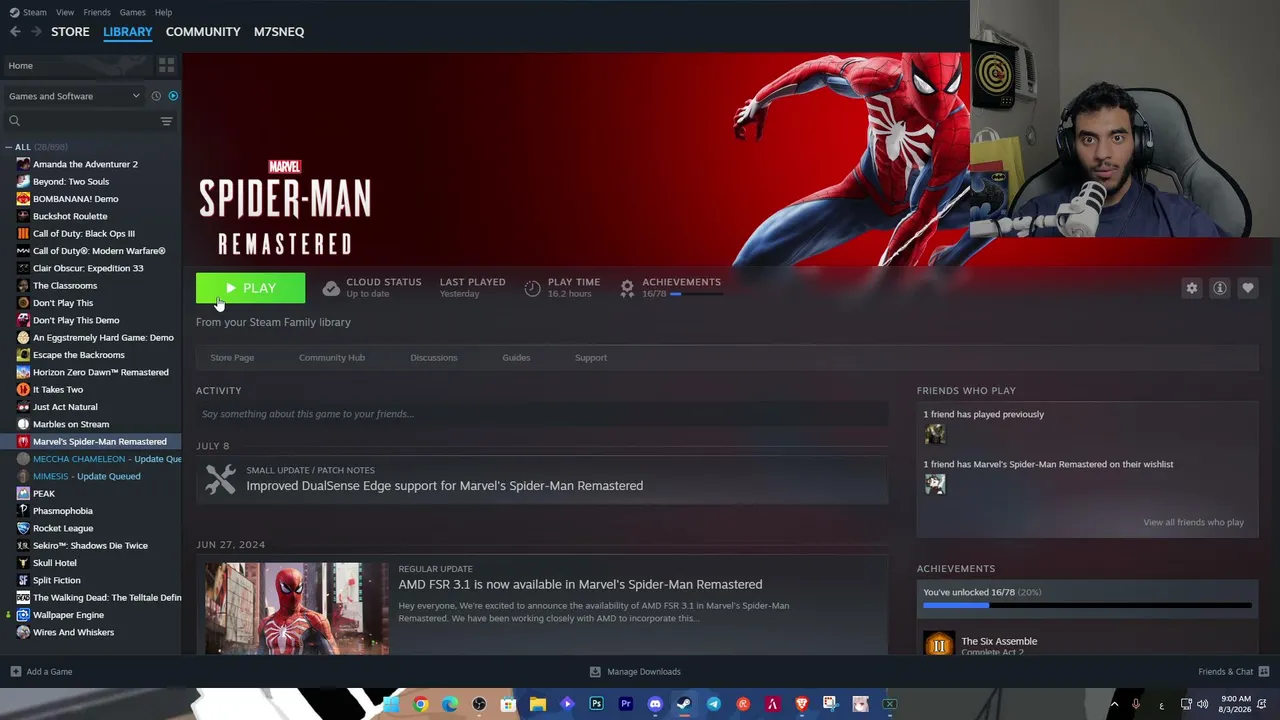Open Photoshop from the taskbar

(x=596, y=704)
